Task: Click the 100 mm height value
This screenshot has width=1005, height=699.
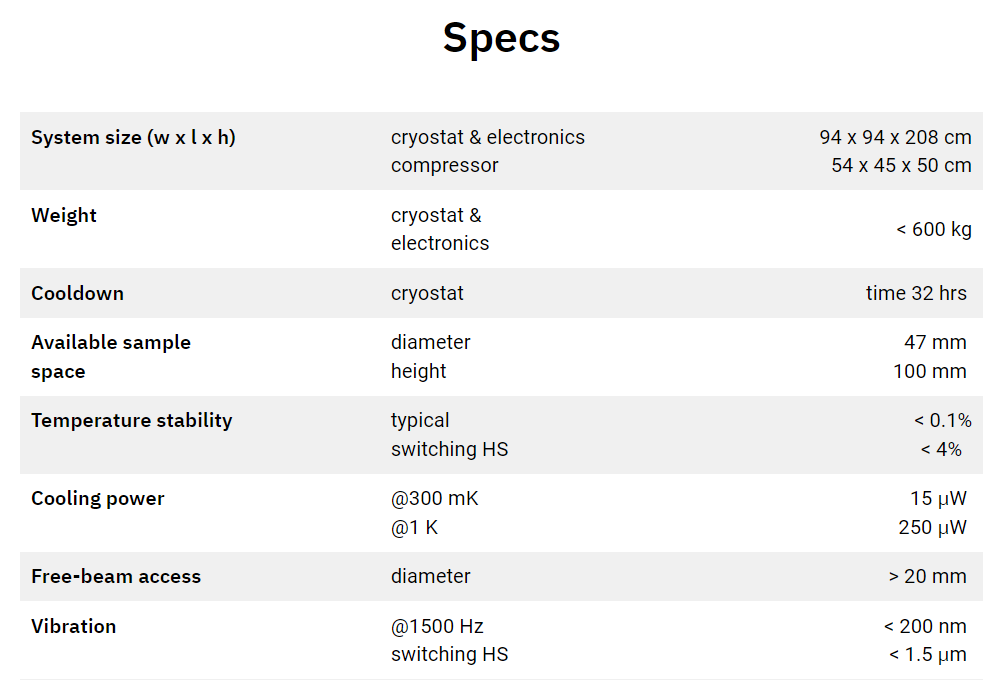Action: pyautogui.click(x=930, y=372)
